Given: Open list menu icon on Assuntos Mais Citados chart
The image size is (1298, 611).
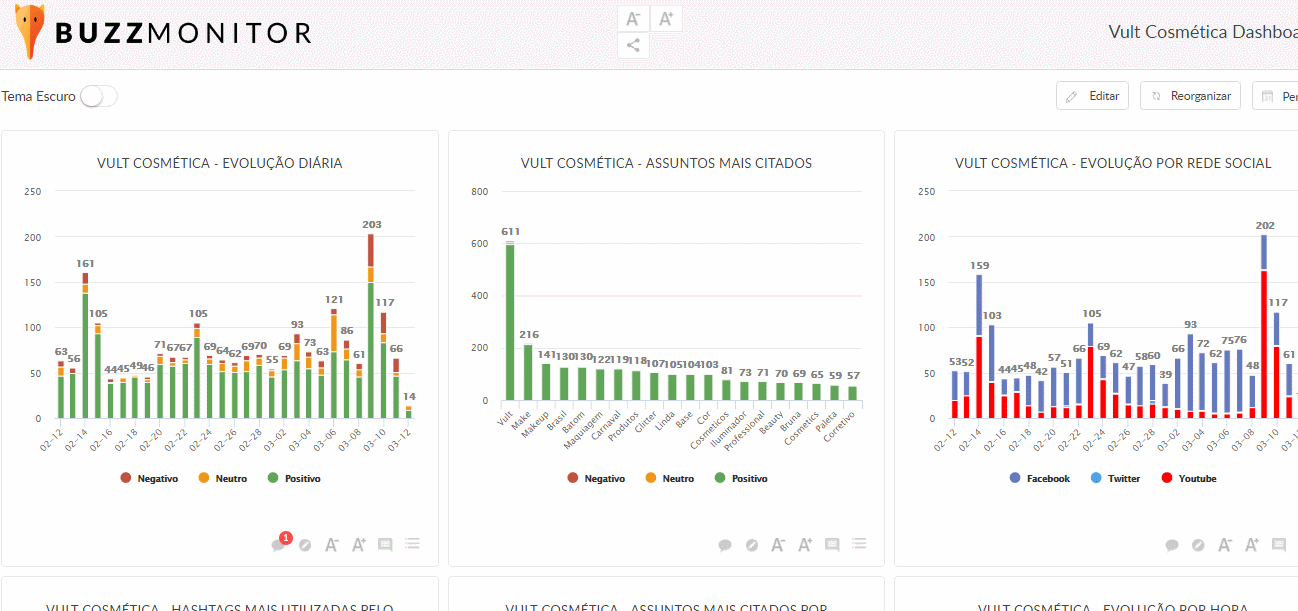Looking at the screenshot, I should coord(858,544).
